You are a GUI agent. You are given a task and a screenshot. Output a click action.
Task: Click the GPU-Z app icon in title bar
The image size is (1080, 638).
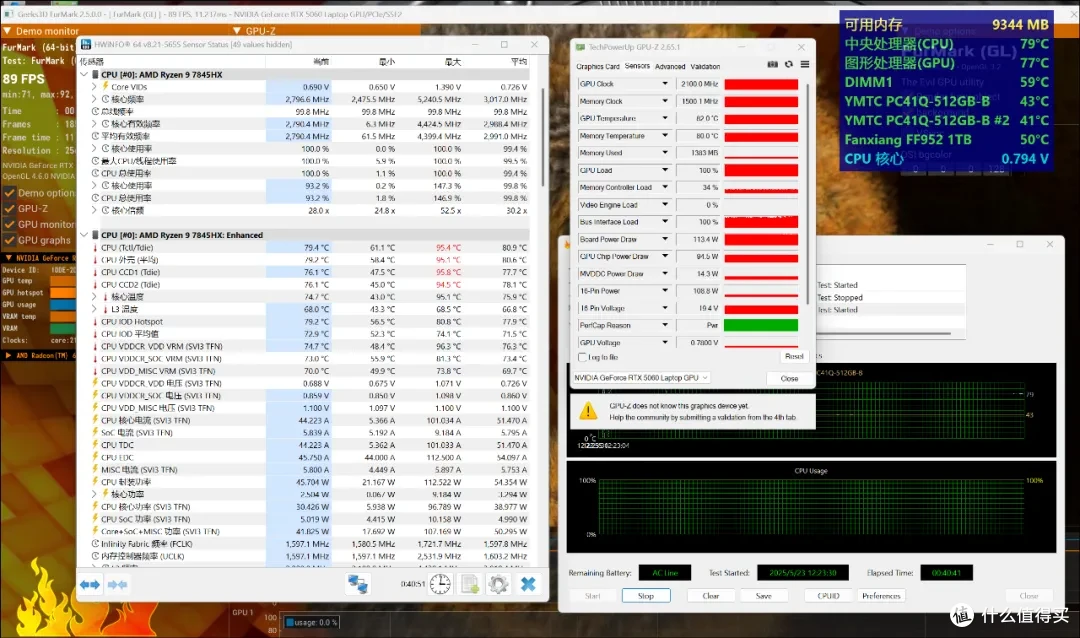[x=580, y=47]
